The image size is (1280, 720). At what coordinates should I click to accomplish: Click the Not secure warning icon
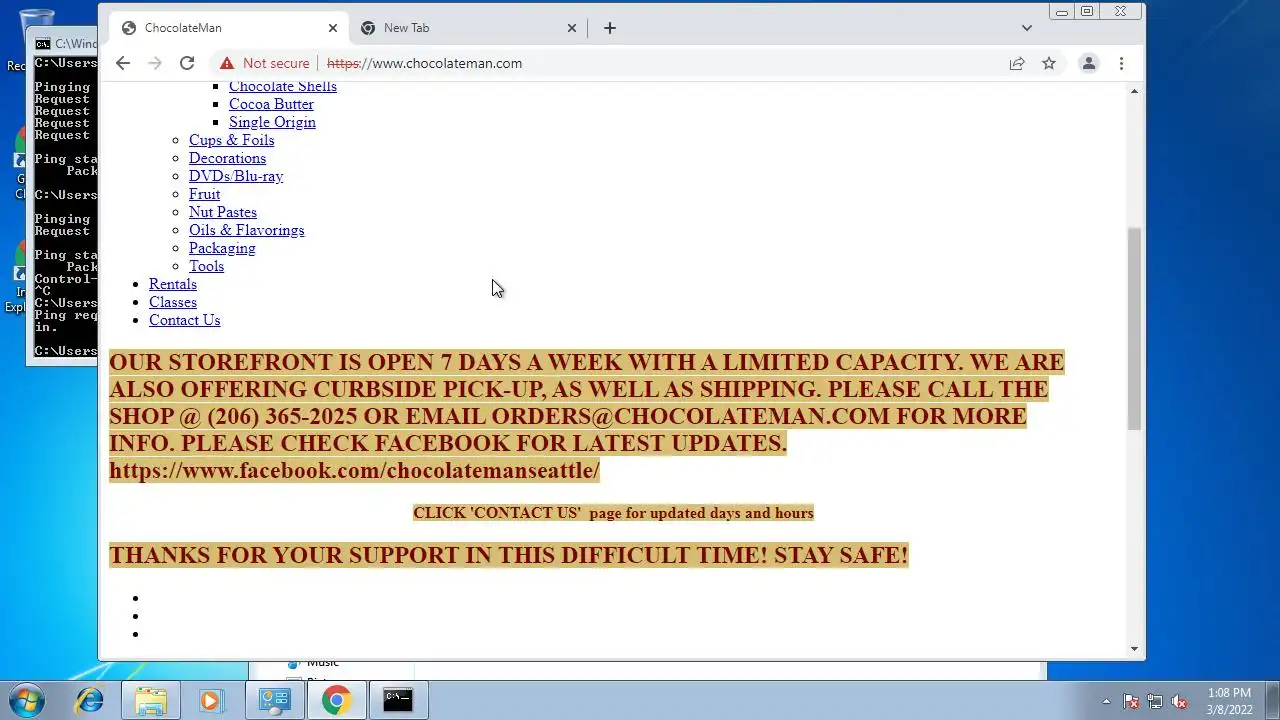click(227, 63)
